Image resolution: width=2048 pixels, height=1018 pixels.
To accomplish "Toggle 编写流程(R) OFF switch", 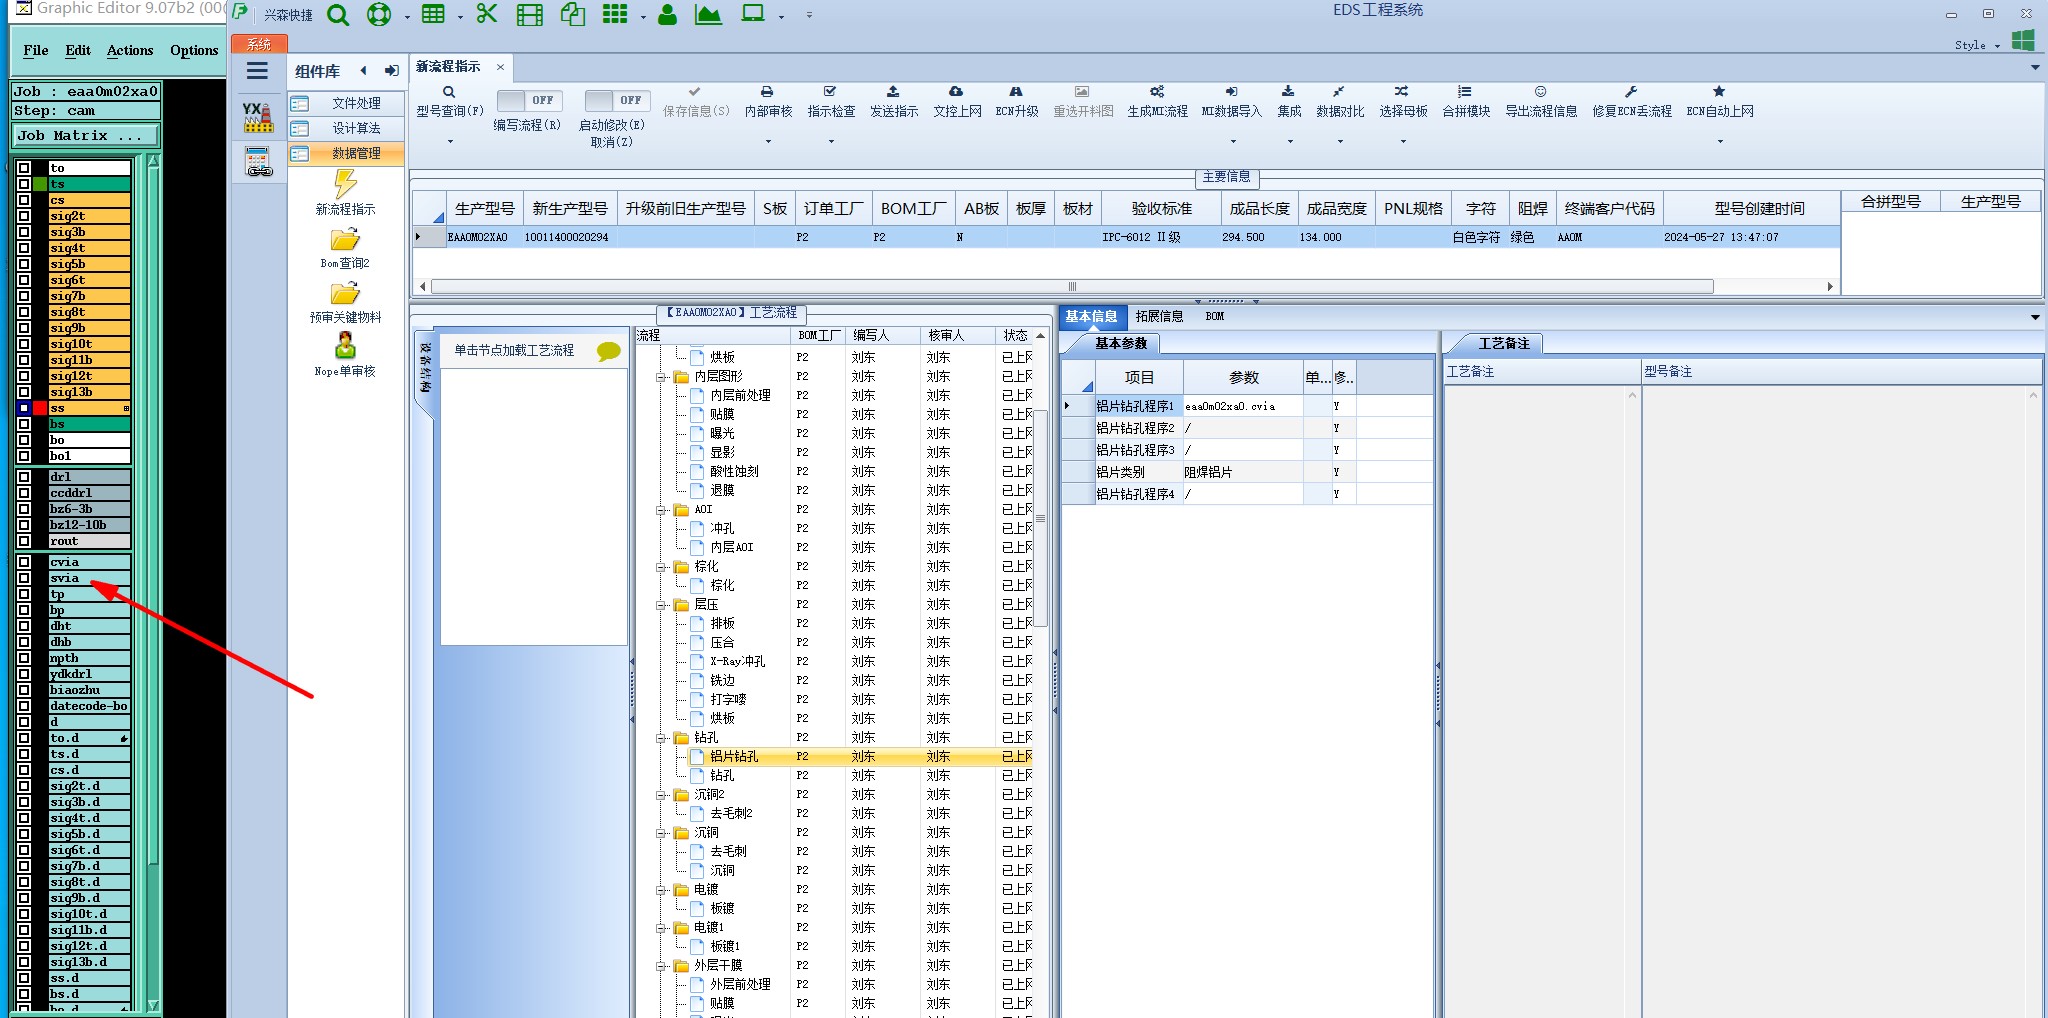I will tap(529, 100).
